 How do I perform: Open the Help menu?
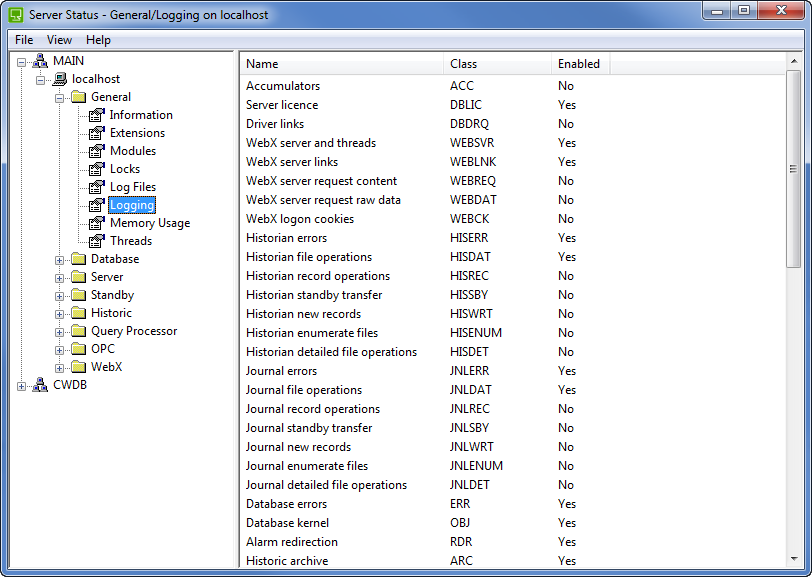pos(98,40)
